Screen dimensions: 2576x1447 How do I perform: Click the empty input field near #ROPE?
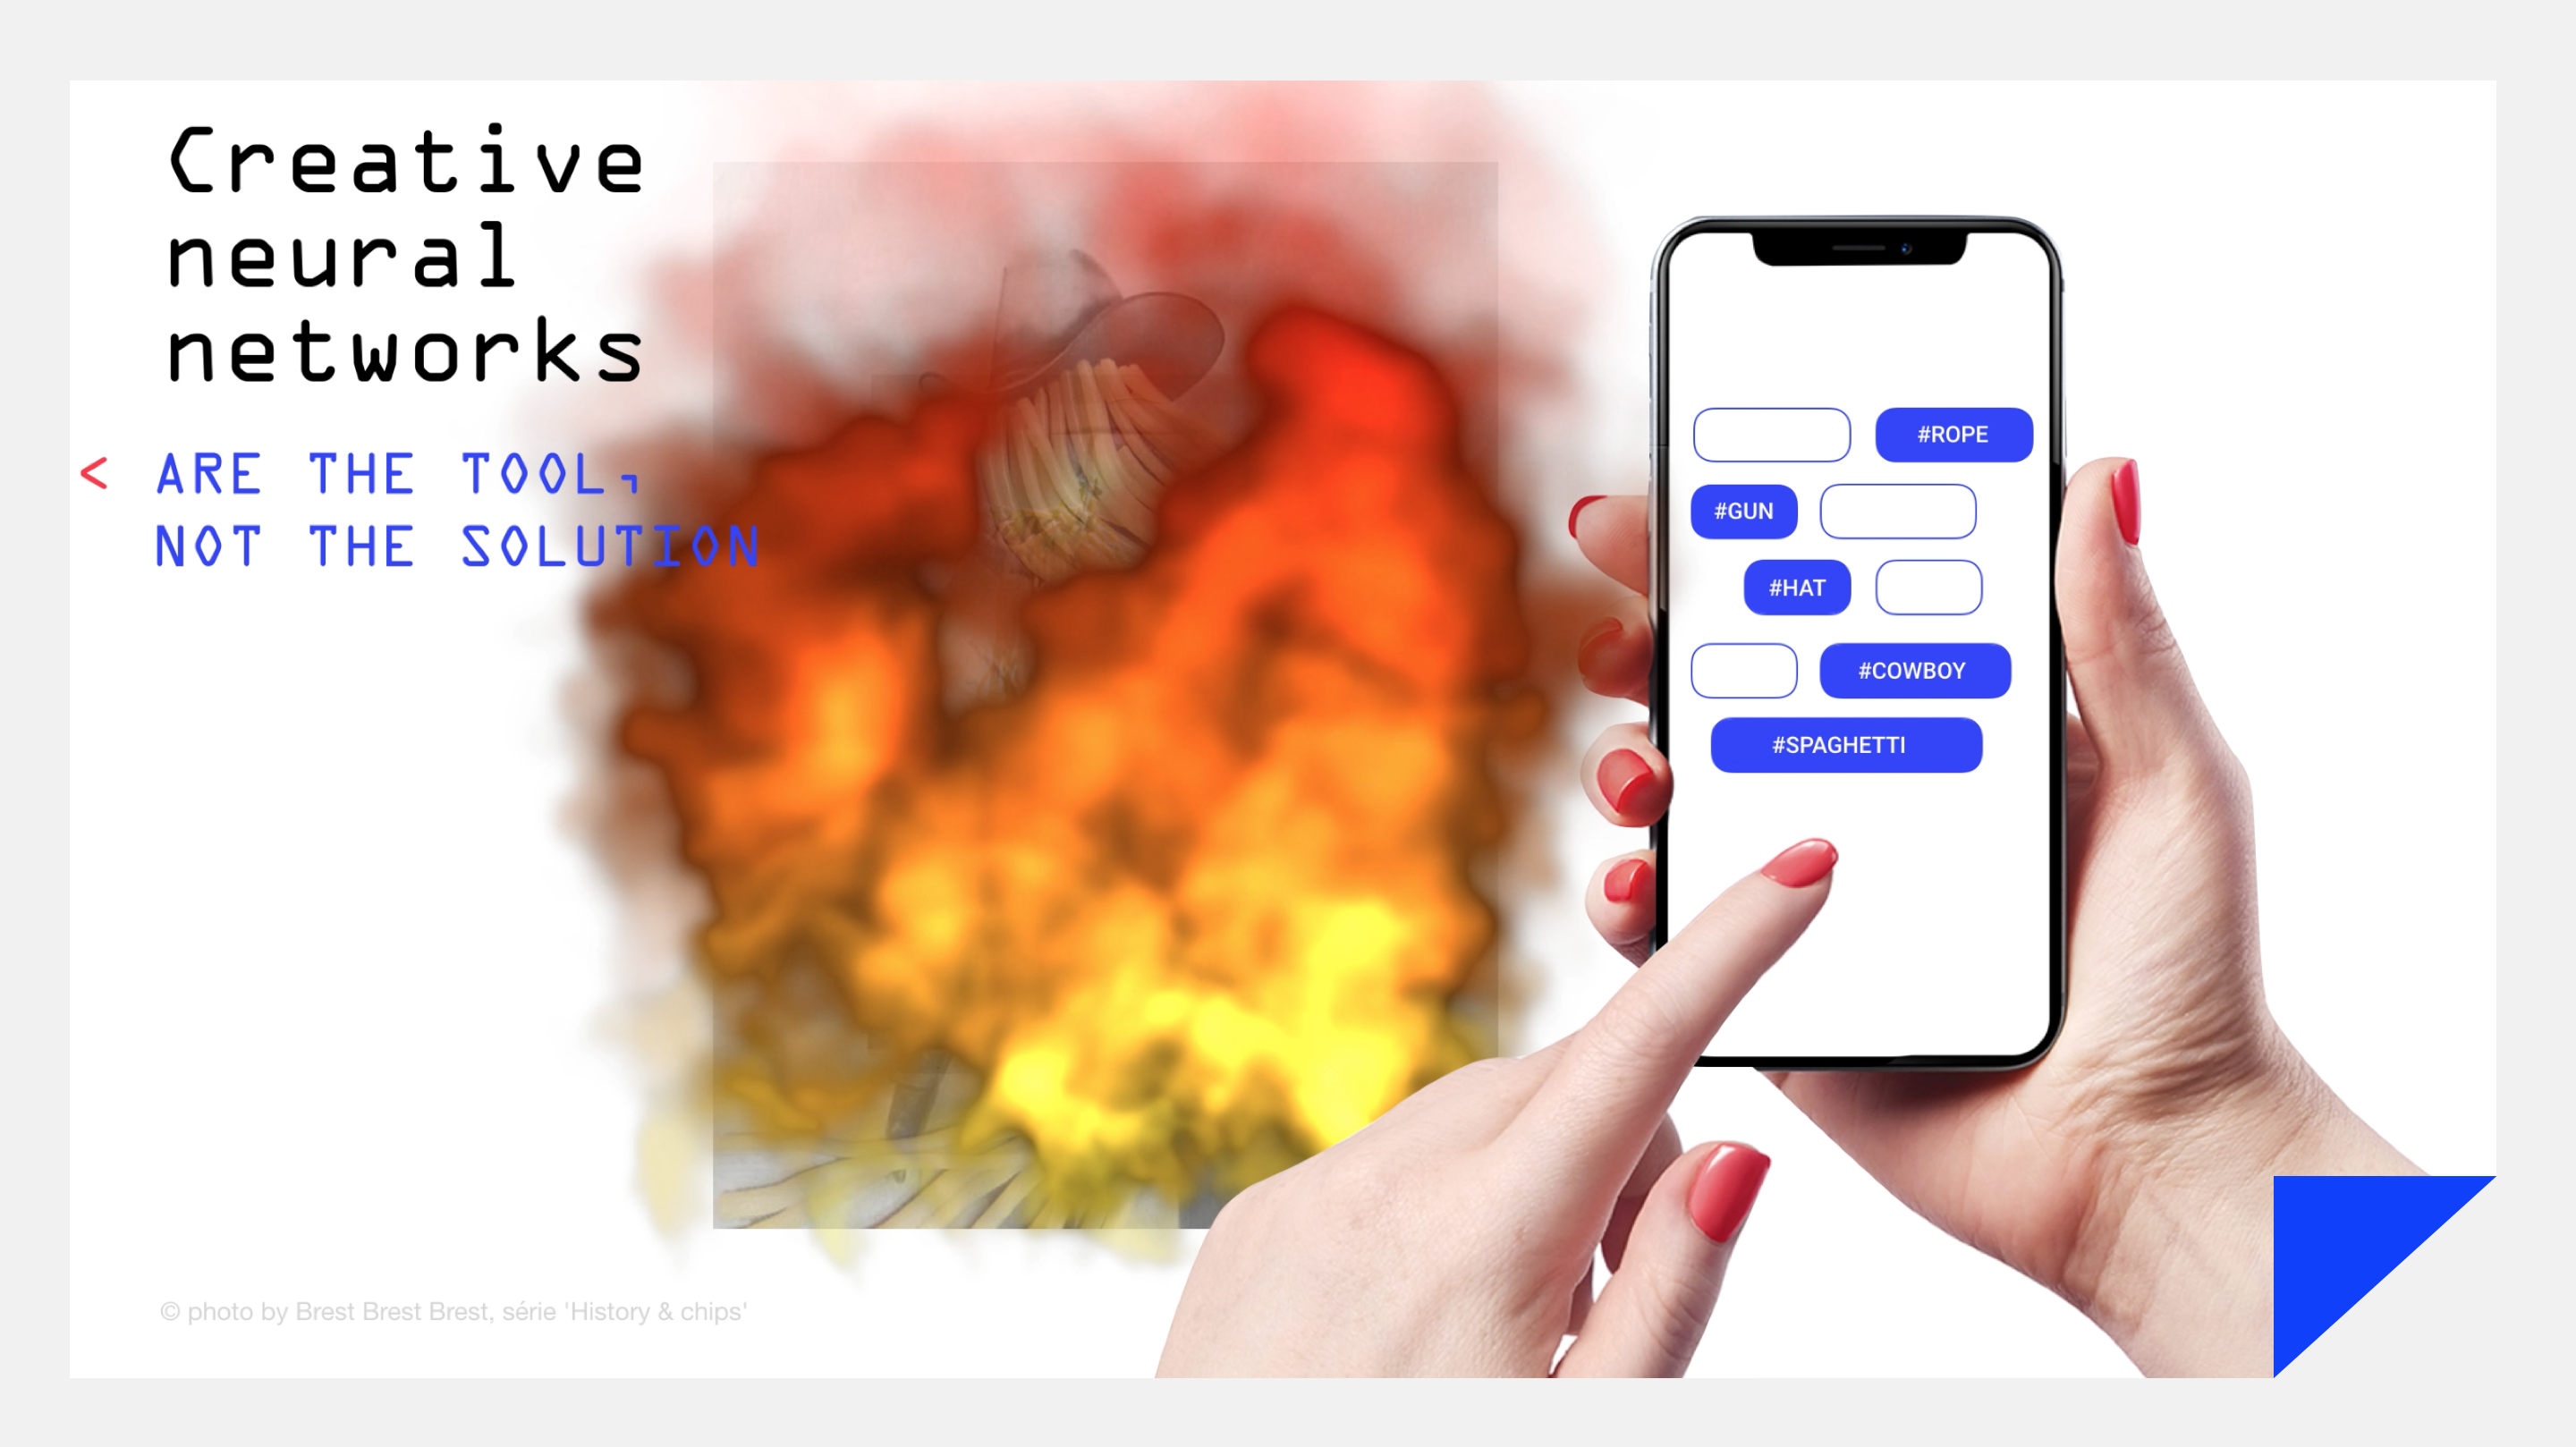[1769, 434]
